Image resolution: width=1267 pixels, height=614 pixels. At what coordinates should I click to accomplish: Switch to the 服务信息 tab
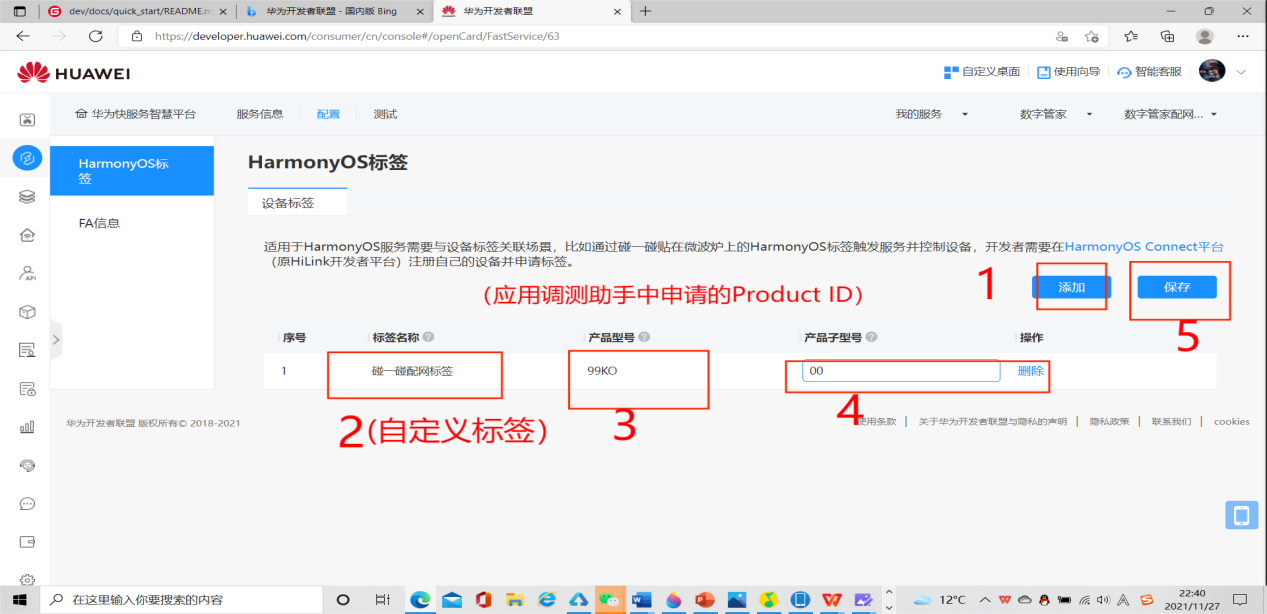coord(259,114)
